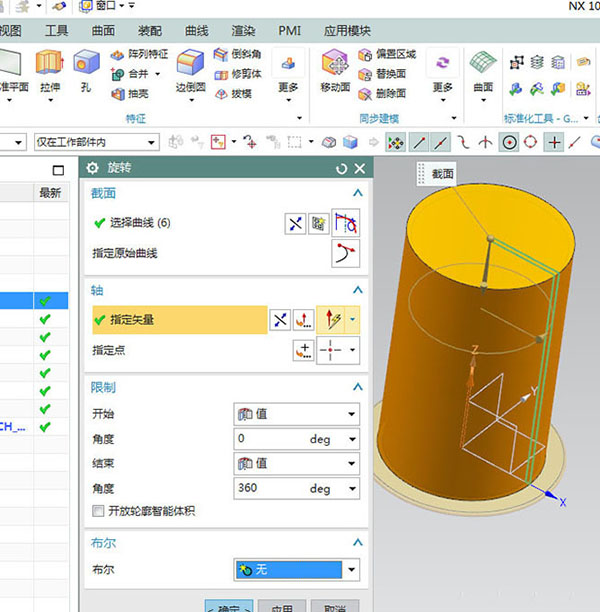
Task: Click the Unite (合并) tool icon
Action: point(117,74)
